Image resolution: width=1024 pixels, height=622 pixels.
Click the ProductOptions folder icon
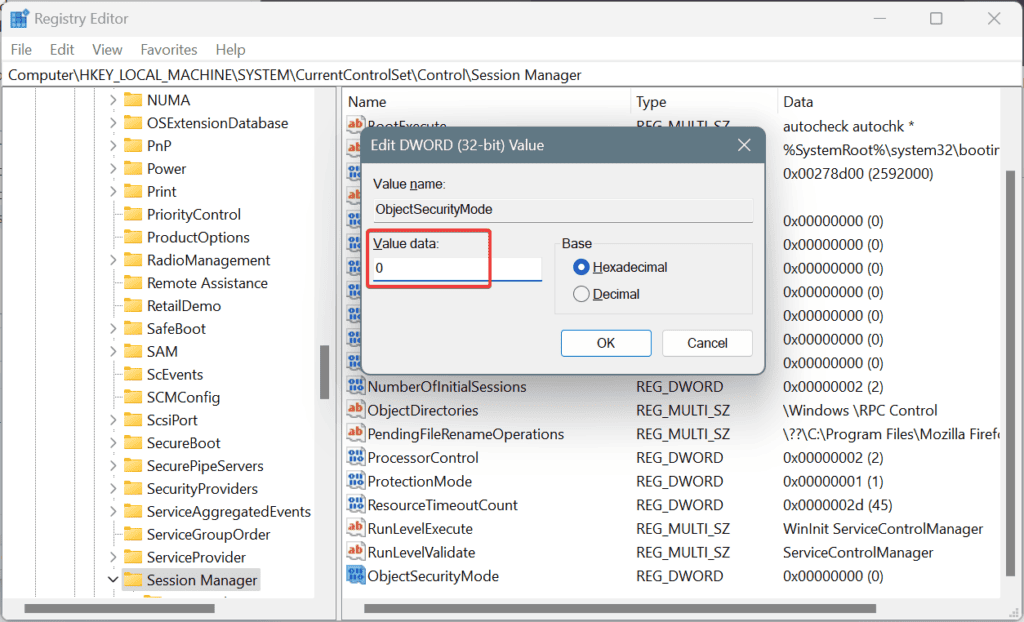click(133, 237)
